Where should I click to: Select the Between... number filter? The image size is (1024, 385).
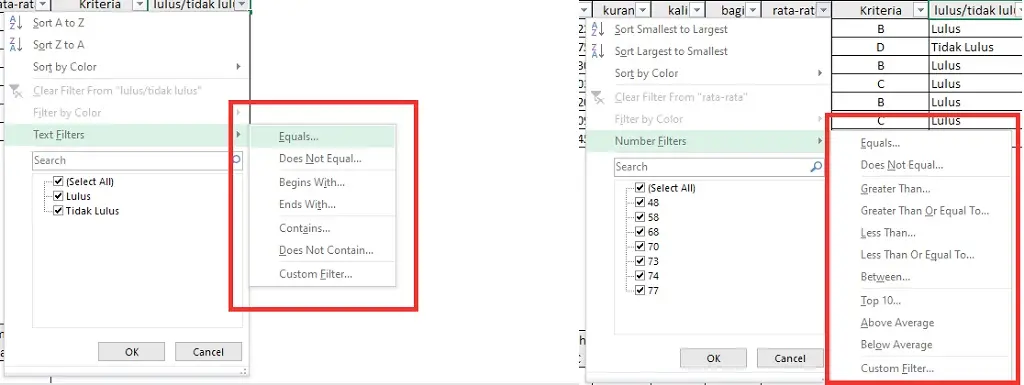tap(921, 277)
